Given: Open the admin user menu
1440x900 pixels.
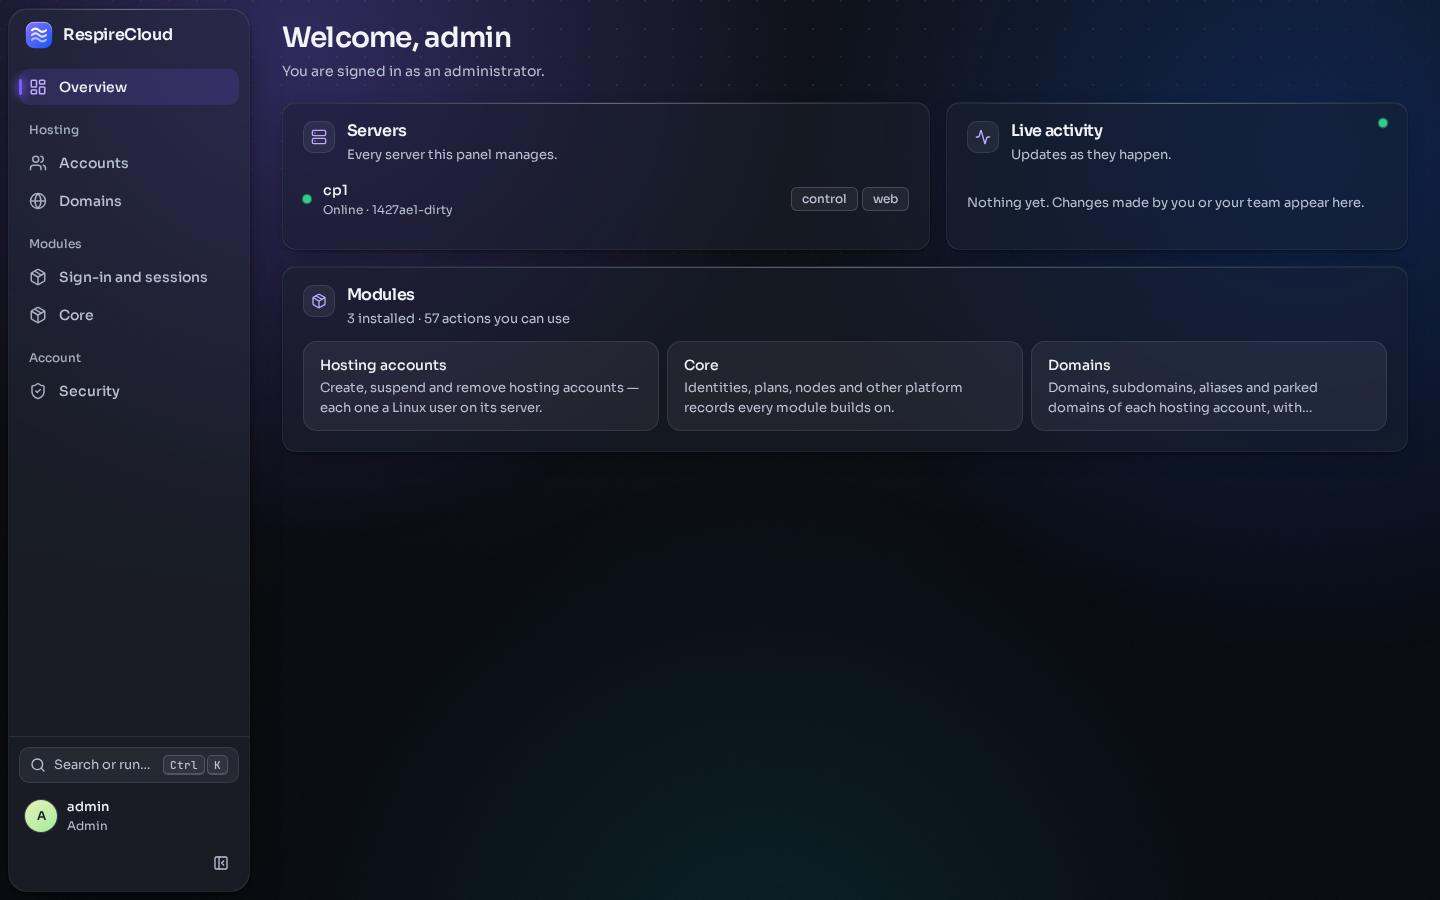Looking at the screenshot, I should (129, 816).
